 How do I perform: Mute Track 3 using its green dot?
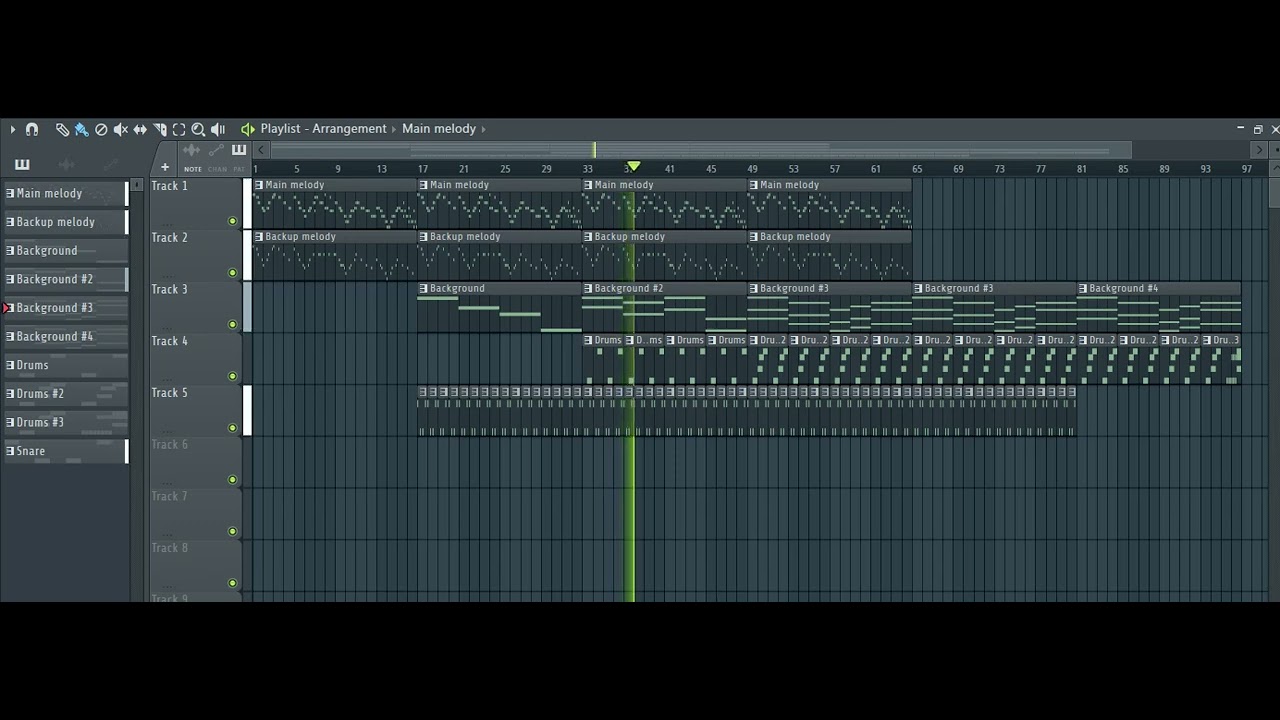tap(233, 325)
